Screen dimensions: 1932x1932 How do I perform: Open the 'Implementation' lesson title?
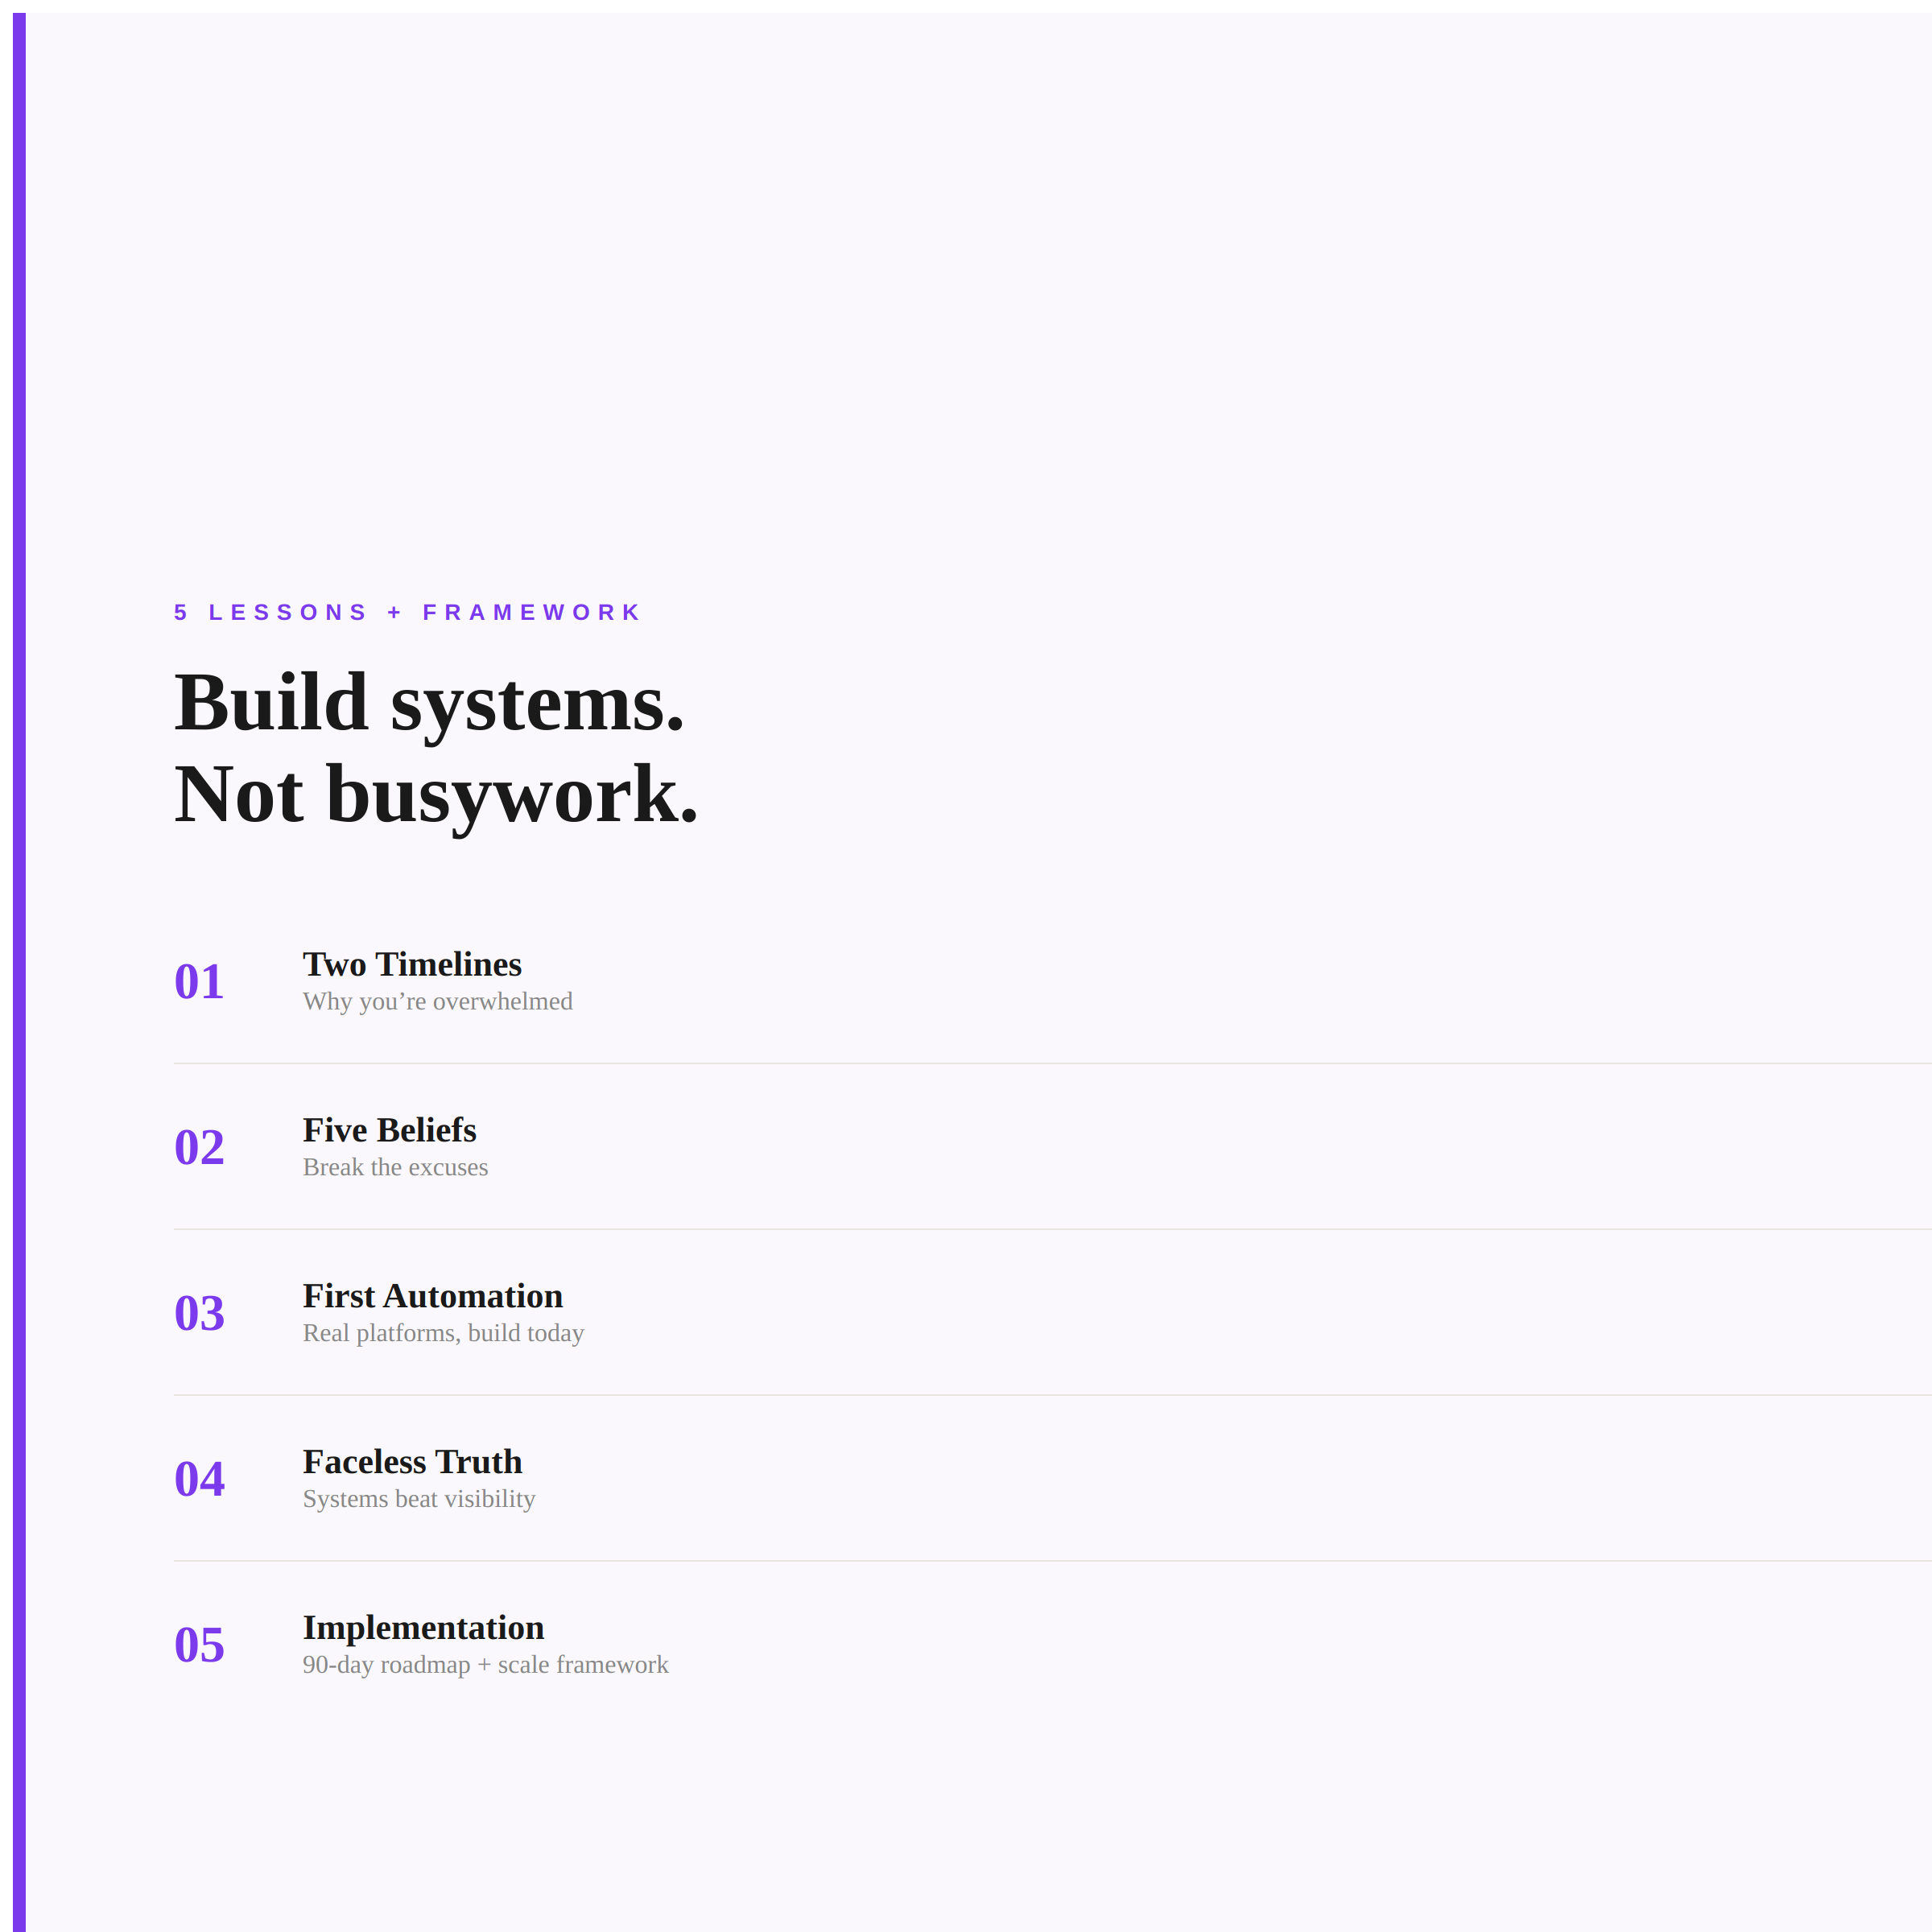click(423, 1628)
